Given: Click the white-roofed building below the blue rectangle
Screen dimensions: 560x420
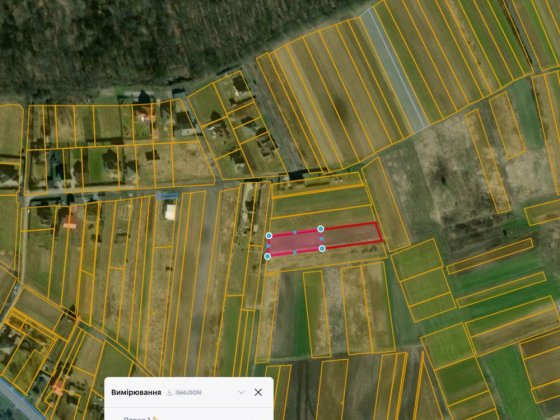Looking at the screenshot, I should [170, 212].
